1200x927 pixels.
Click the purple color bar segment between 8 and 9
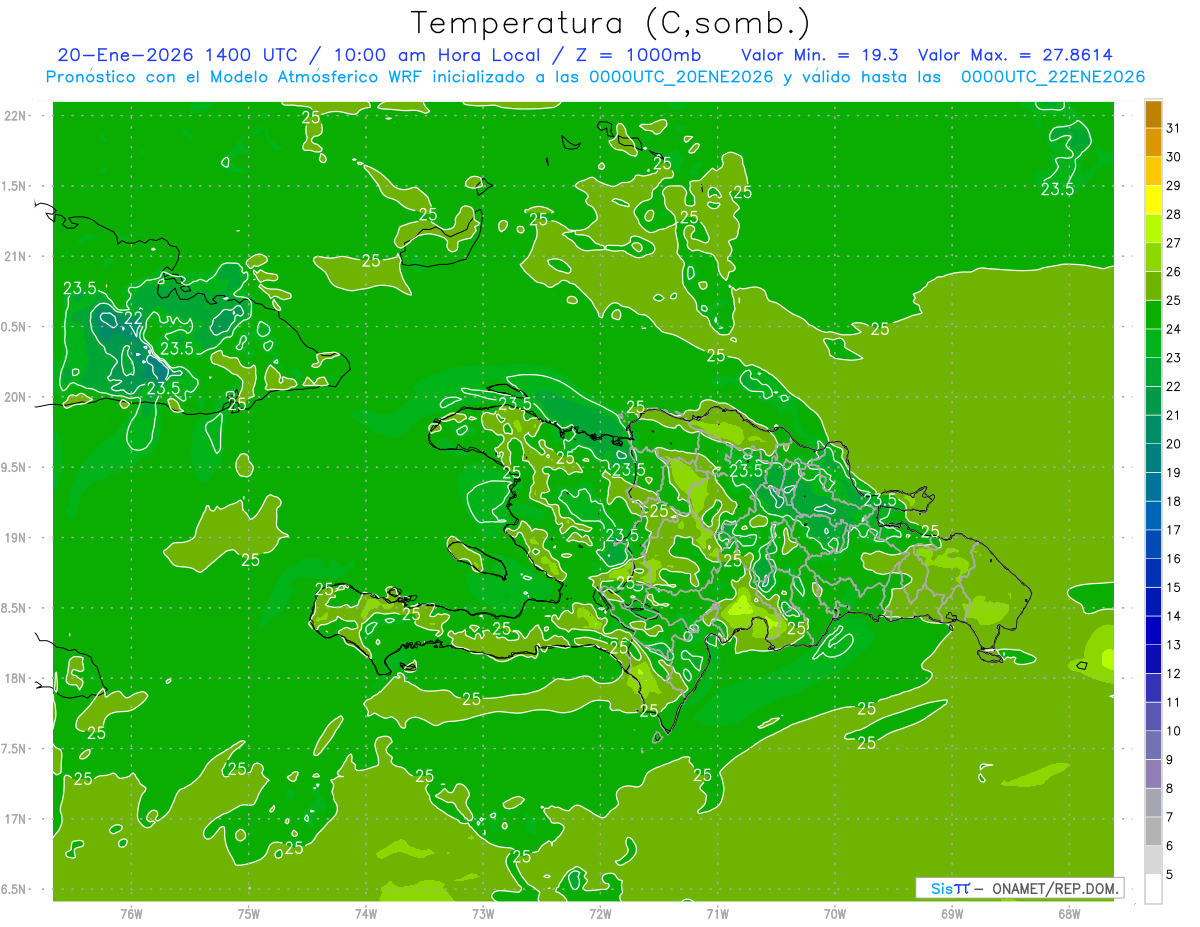click(x=1153, y=774)
